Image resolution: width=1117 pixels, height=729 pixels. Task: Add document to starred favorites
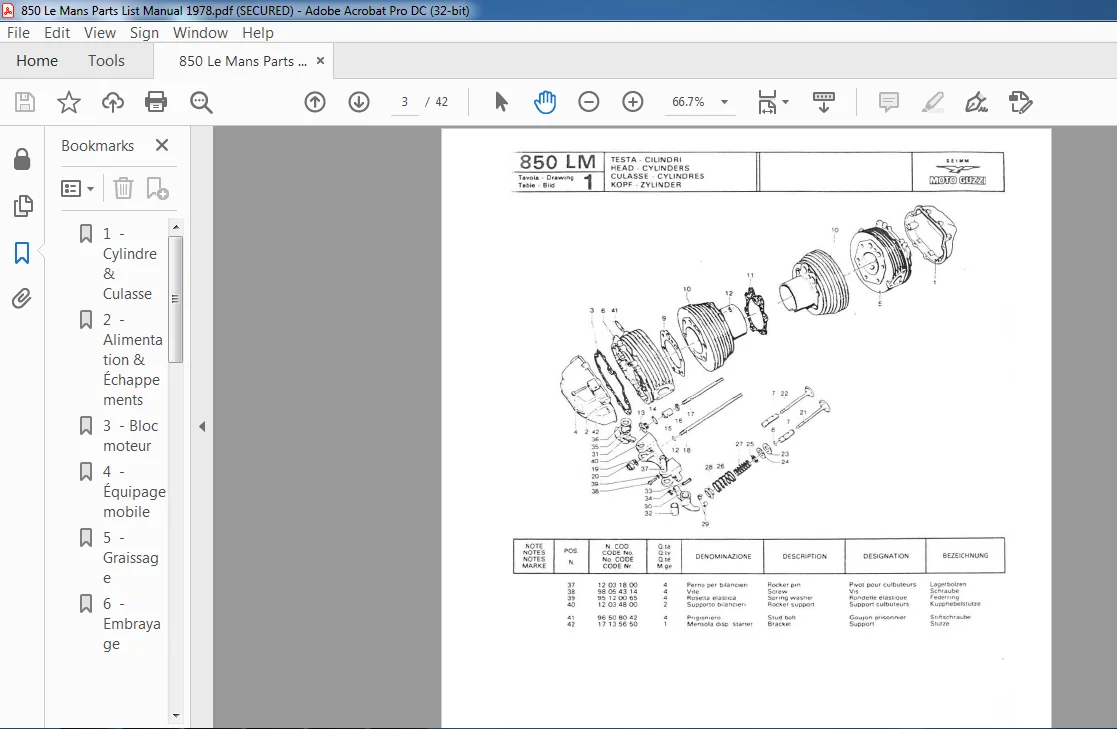point(68,102)
